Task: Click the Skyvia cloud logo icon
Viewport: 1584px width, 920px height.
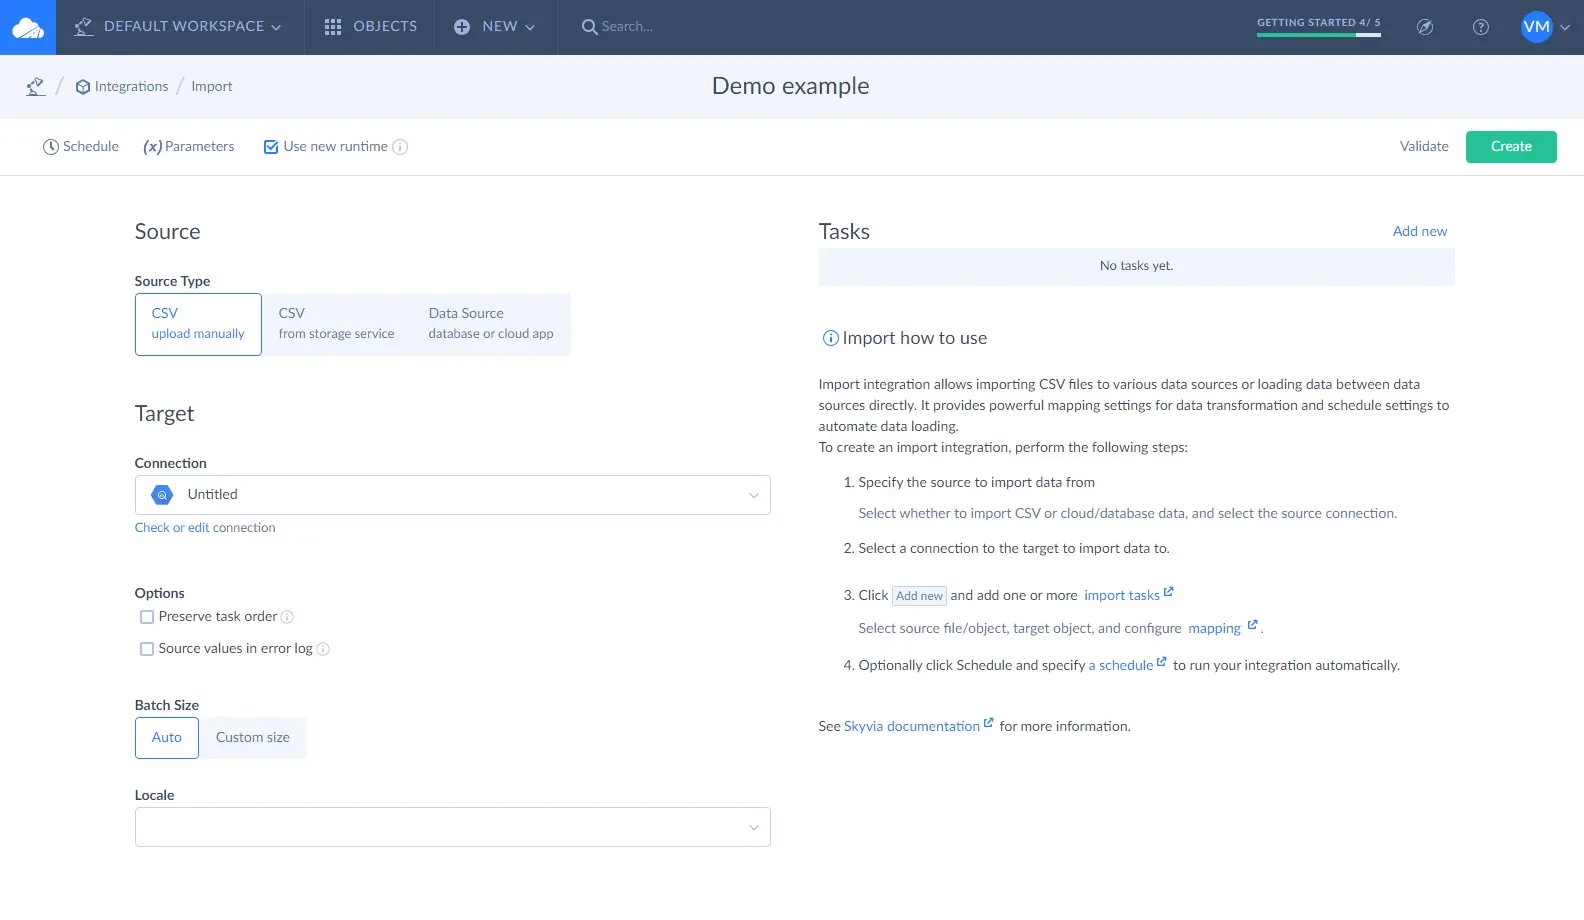Action: pos(28,27)
